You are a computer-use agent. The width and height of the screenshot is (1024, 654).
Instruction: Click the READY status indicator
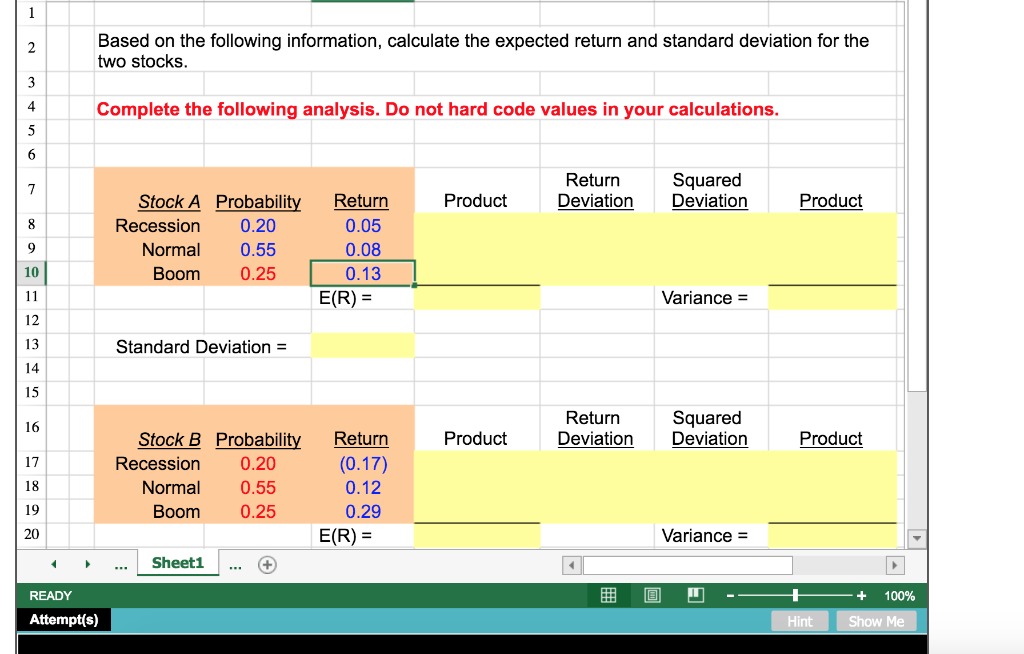[50, 596]
